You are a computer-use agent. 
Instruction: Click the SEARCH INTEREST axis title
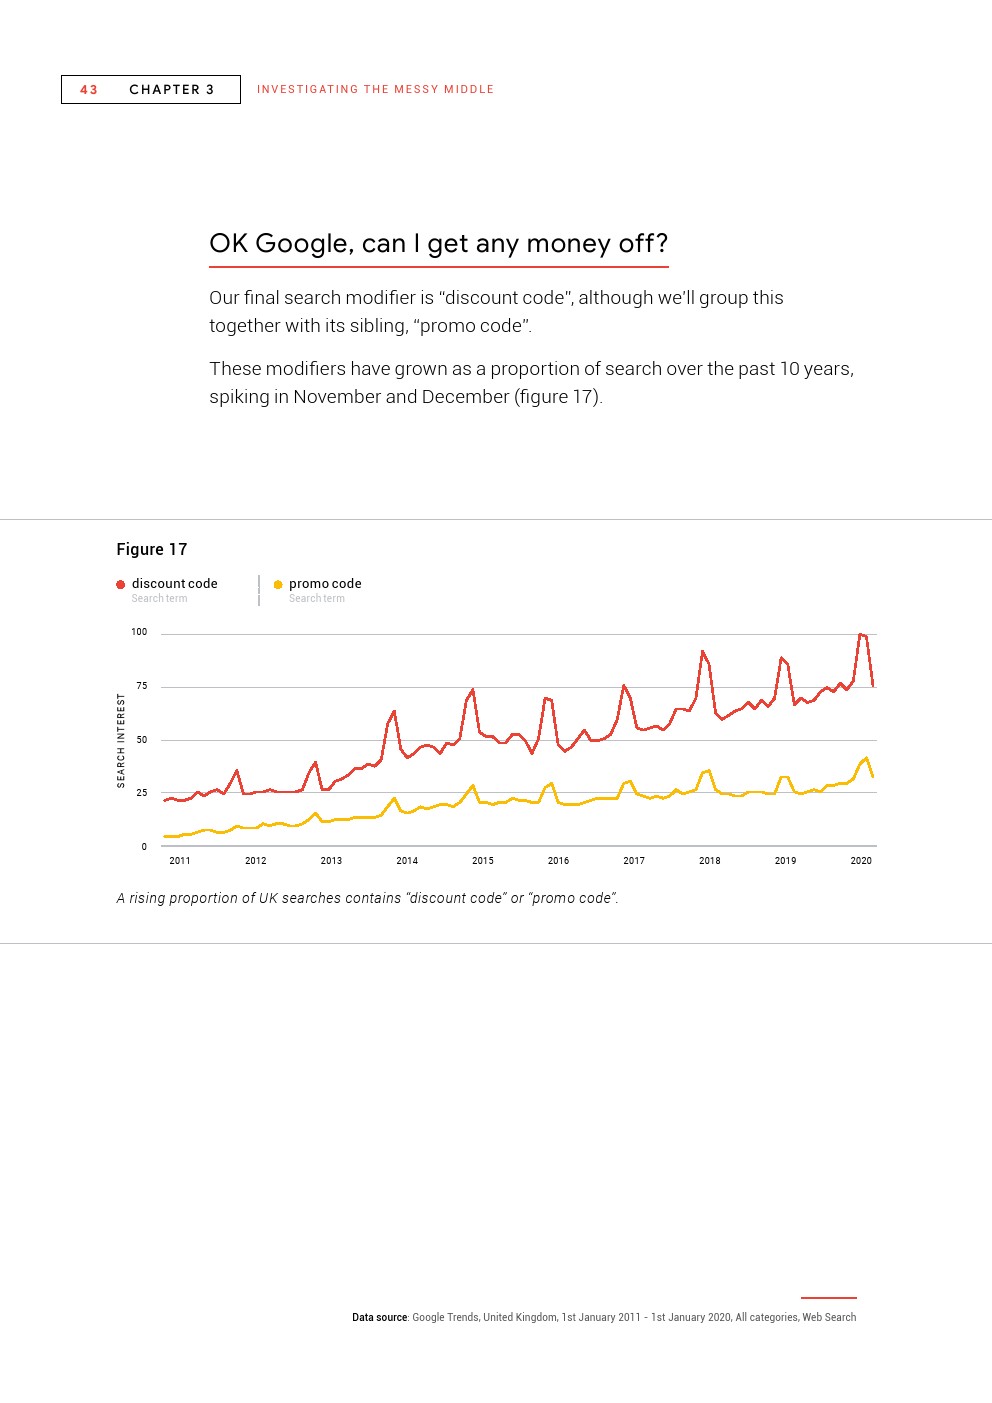(x=122, y=741)
